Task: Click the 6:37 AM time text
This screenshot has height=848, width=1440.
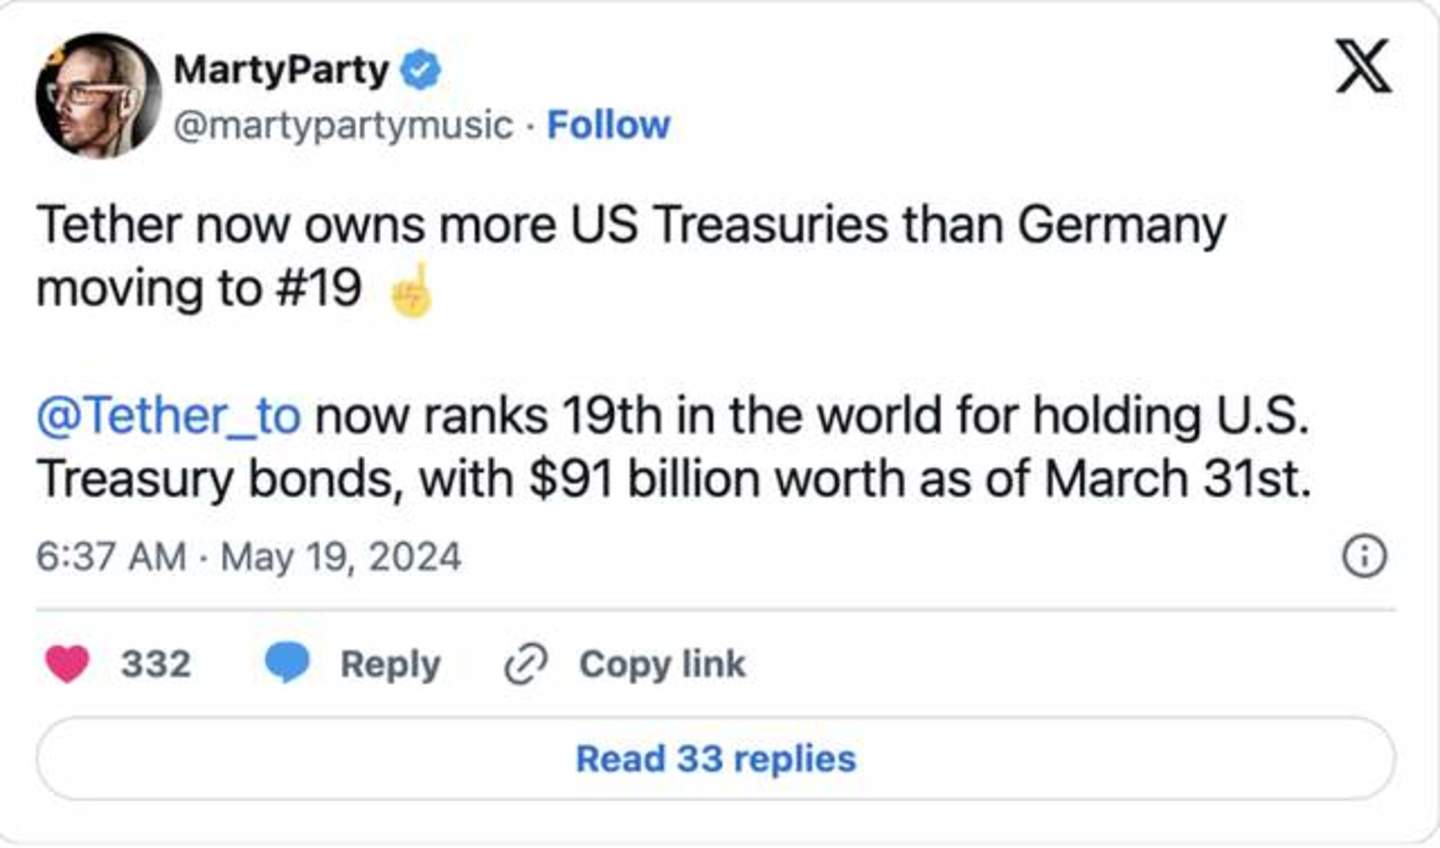Action: [111, 557]
